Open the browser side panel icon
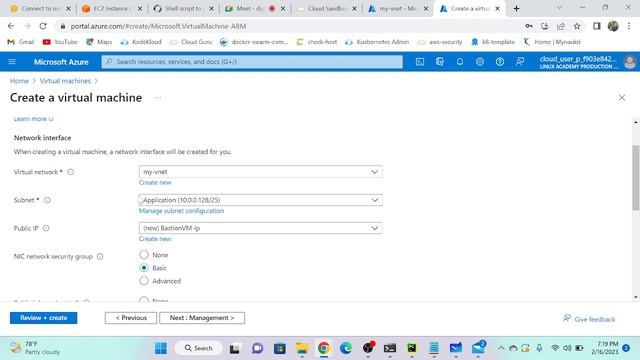Screen dimensions: 640x360 click(597, 26)
